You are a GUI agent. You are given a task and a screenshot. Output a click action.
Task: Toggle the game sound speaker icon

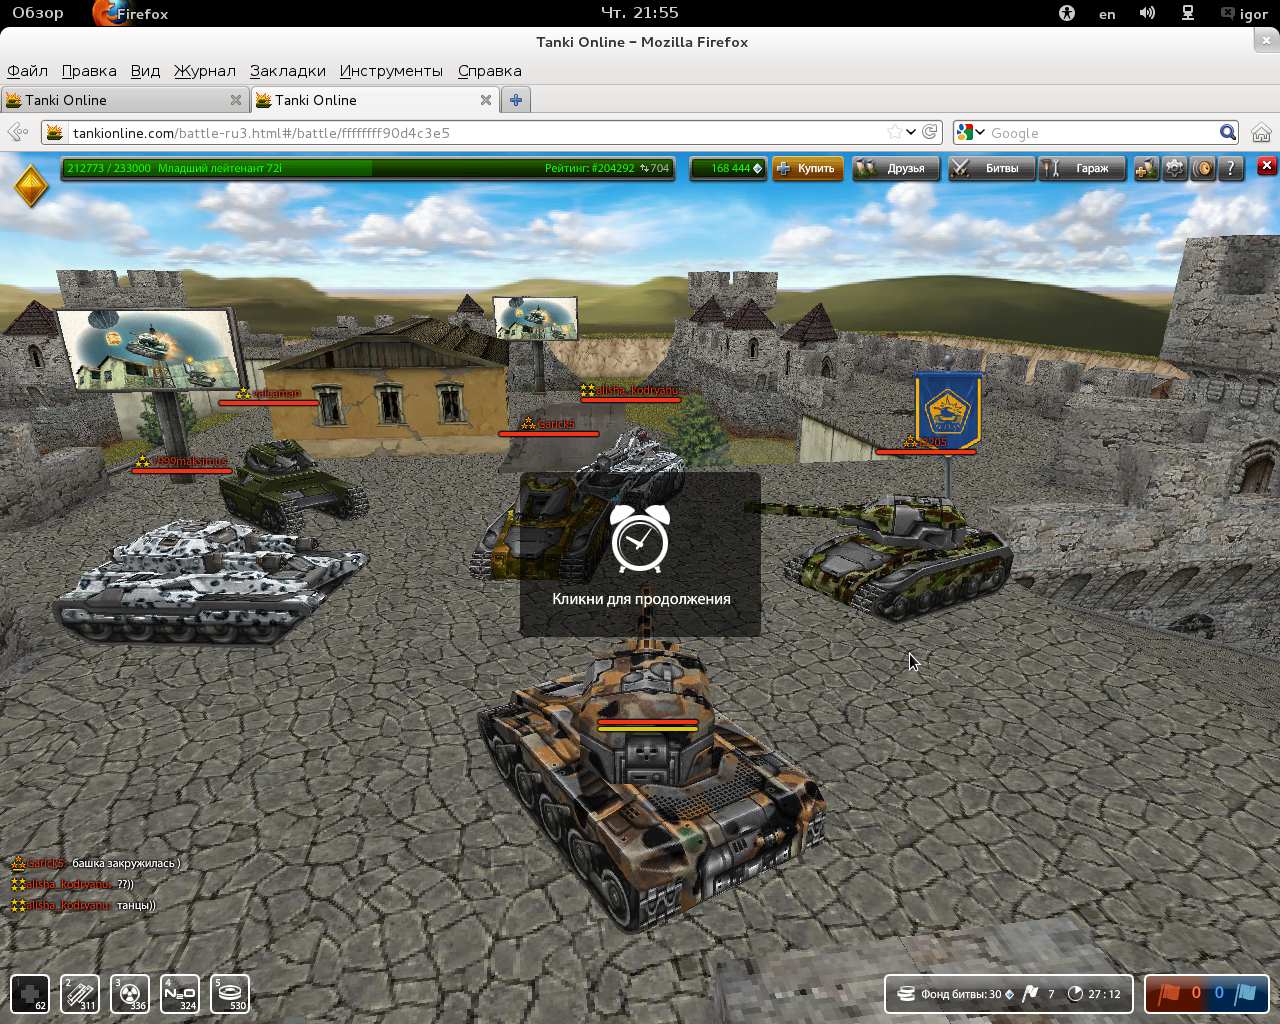(1203, 169)
